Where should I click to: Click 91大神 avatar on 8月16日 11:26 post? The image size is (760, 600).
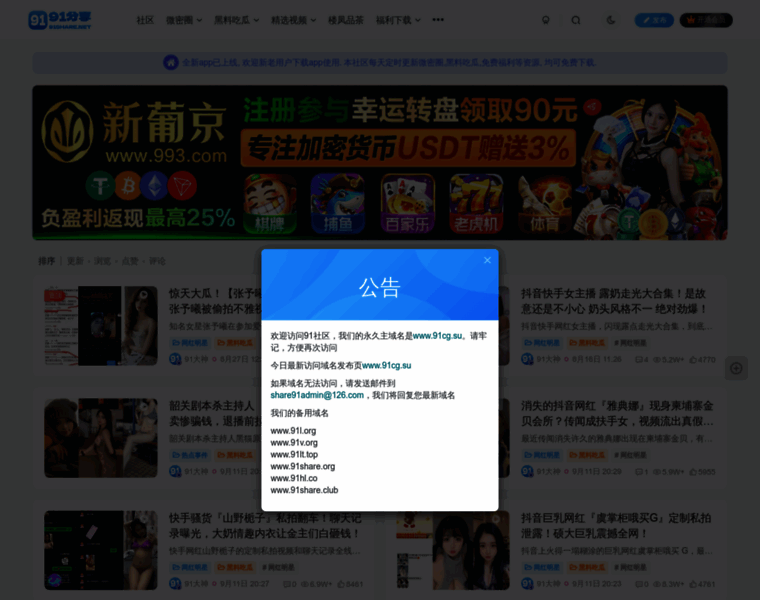(x=527, y=359)
